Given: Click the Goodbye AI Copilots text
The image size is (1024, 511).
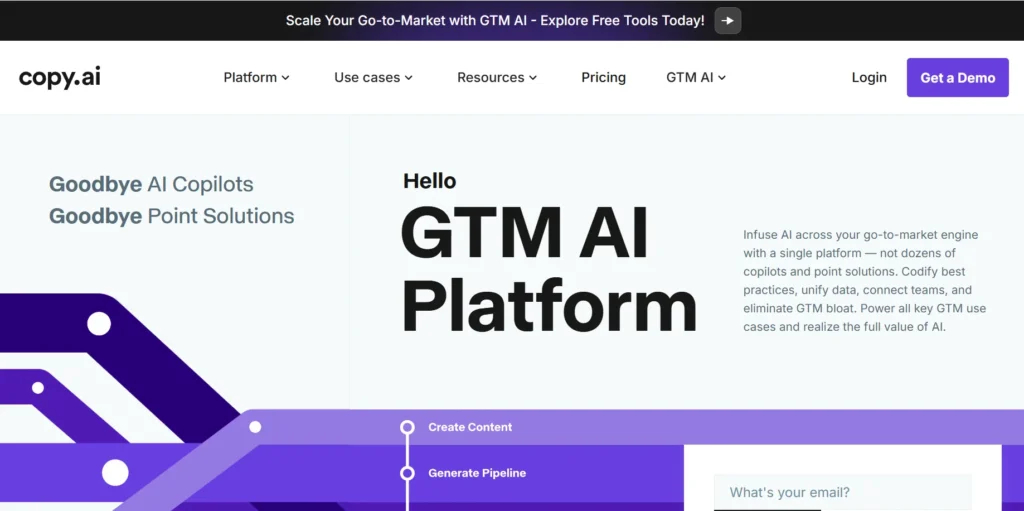Looking at the screenshot, I should click(x=151, y=184).
